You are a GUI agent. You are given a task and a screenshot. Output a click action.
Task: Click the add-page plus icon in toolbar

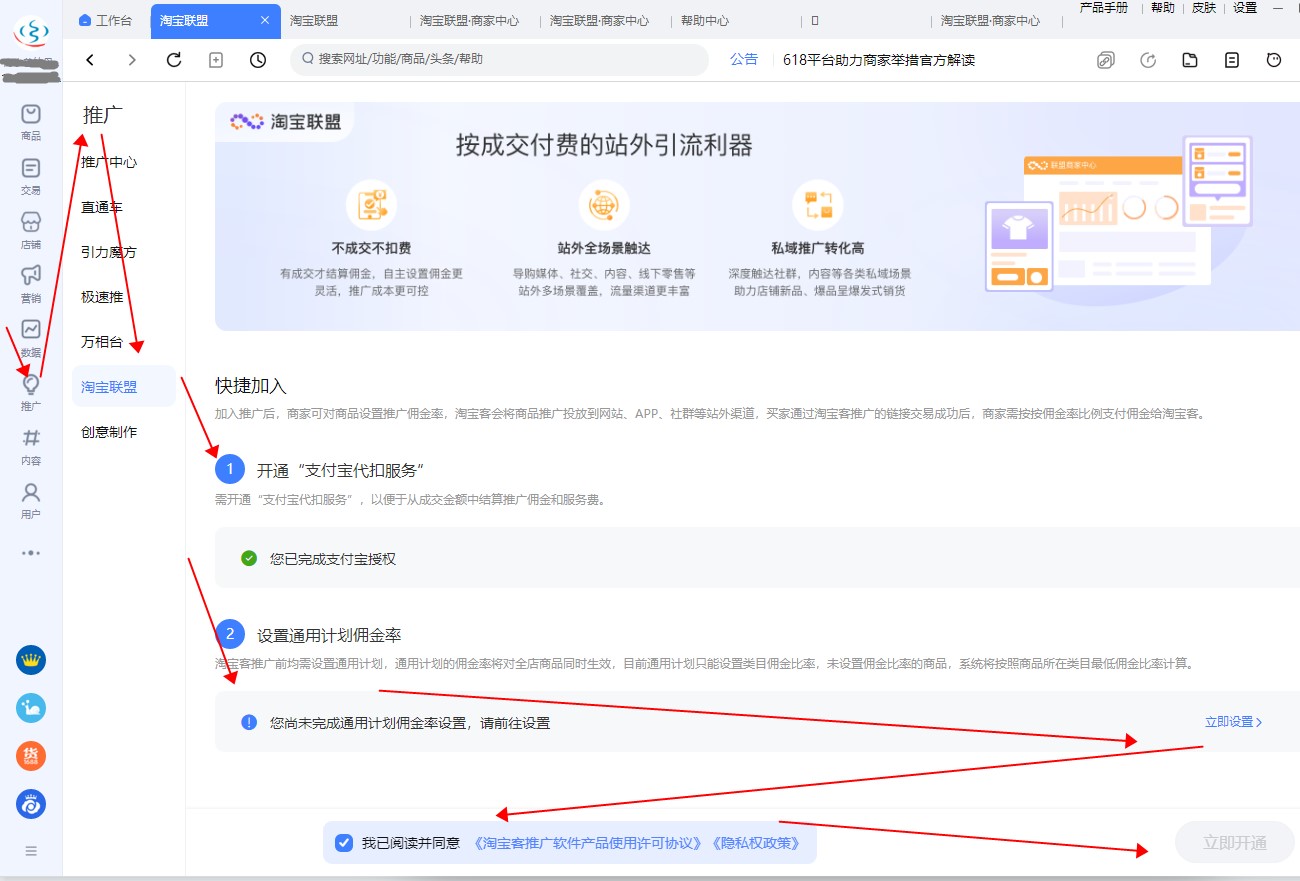[216, 60]
